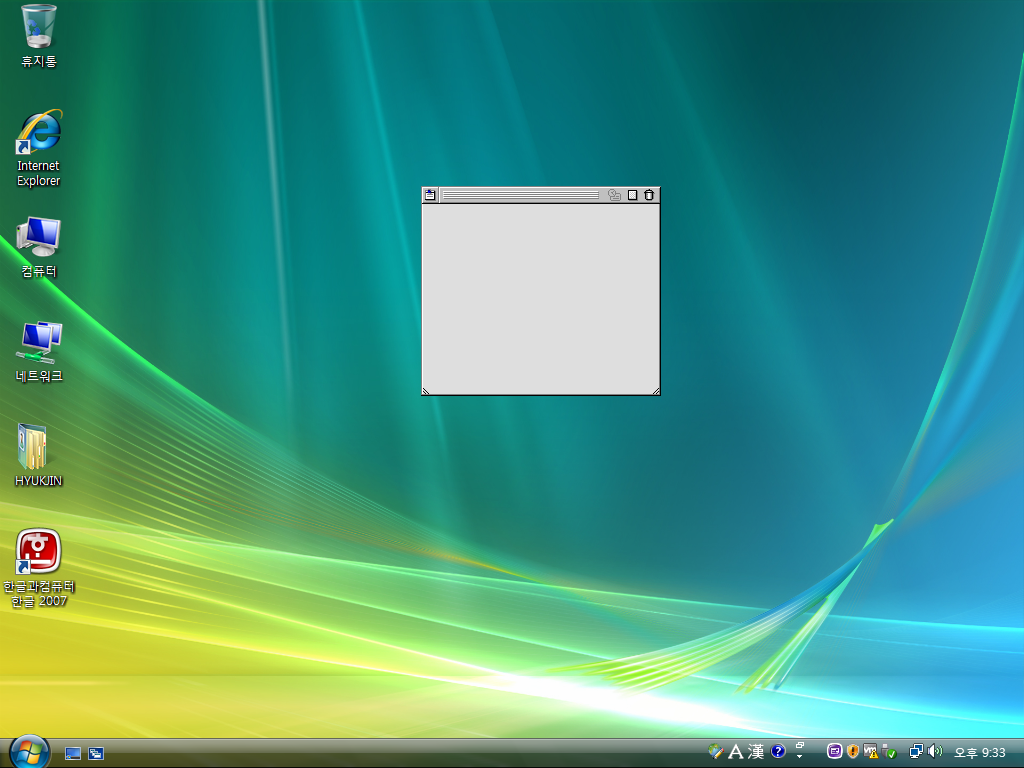Screen dimensions: 1024x768
Task: Open the Windows Start orb
Action: (29, 752)
